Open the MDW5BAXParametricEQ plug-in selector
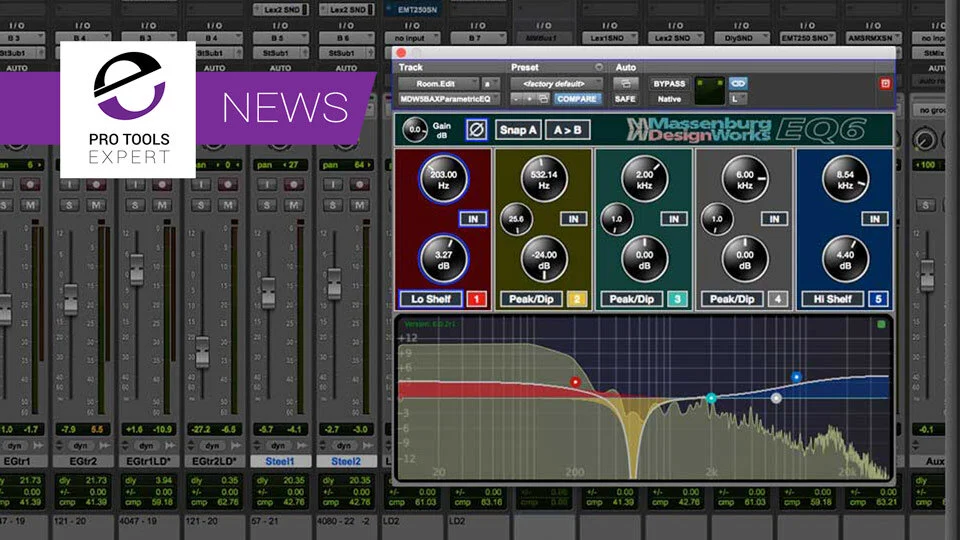 click(449, 99)
